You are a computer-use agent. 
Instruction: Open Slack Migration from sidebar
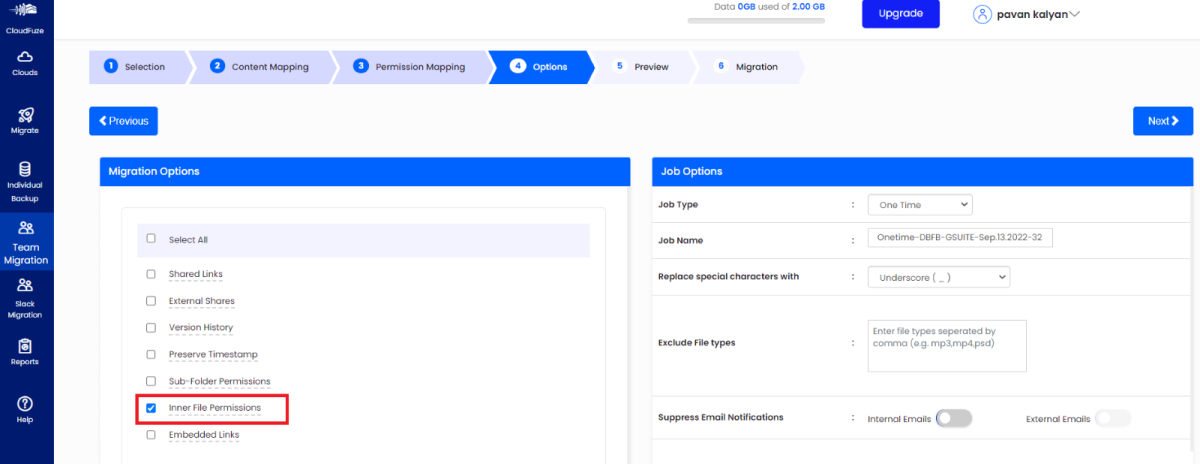26,286
